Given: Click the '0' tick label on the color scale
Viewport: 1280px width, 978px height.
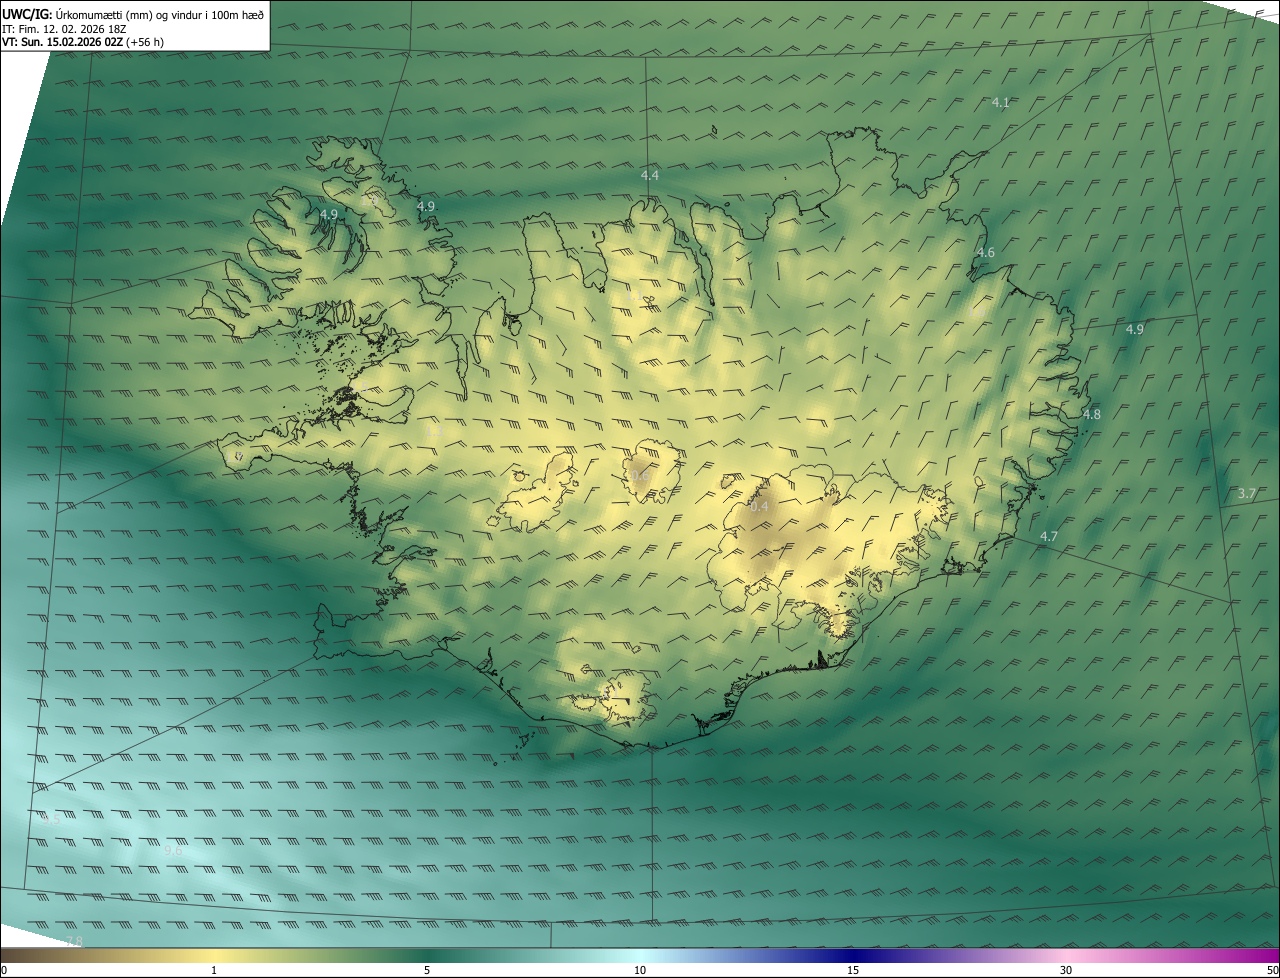Looking at the screenshot, I should tap(3, 970).
